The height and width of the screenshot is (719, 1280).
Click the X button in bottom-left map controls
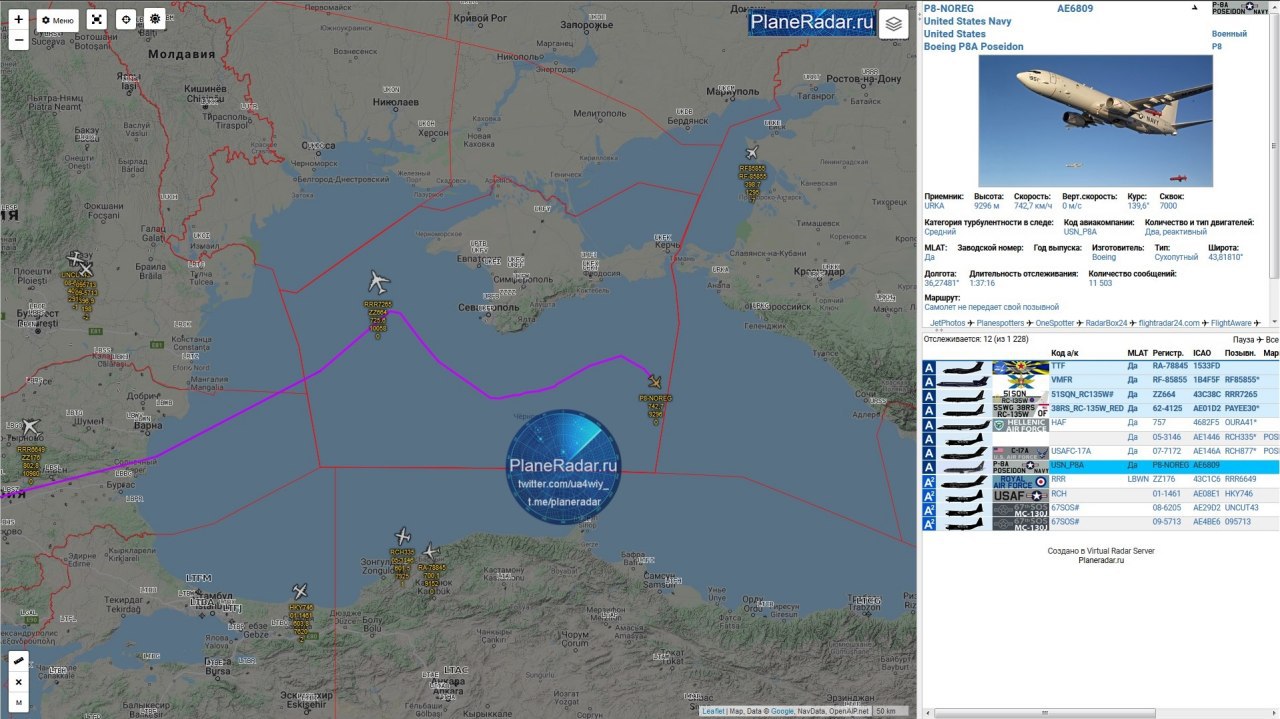[19, 682]
